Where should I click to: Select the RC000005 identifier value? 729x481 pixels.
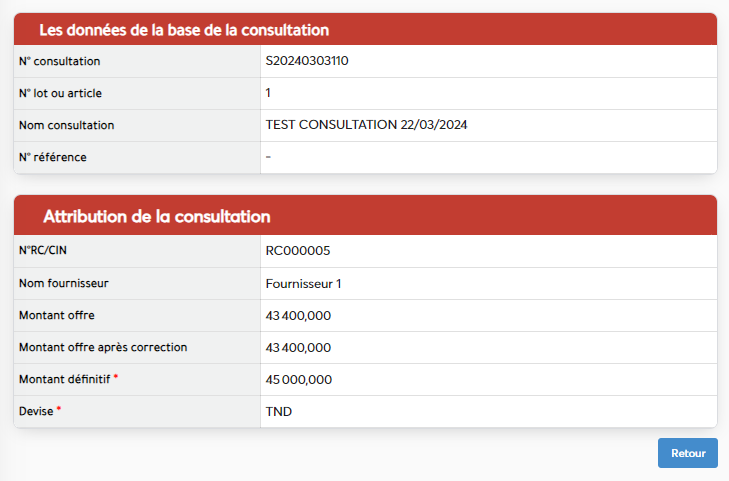click(x=298, y=251)
